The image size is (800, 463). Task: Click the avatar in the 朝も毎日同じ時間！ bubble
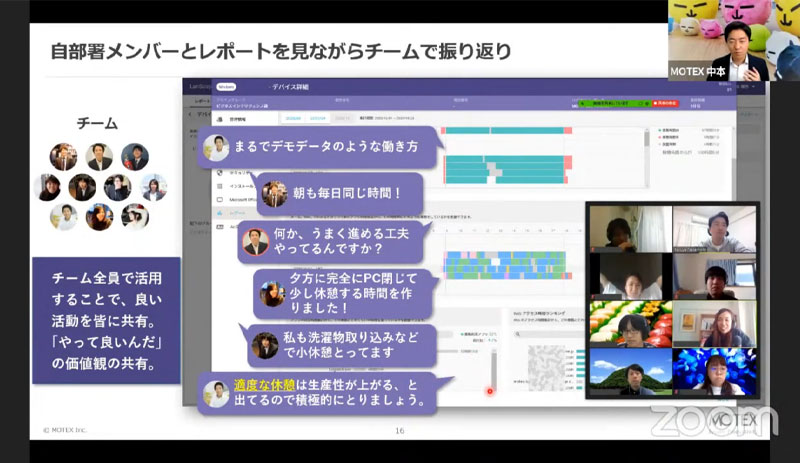click(274, 194)
